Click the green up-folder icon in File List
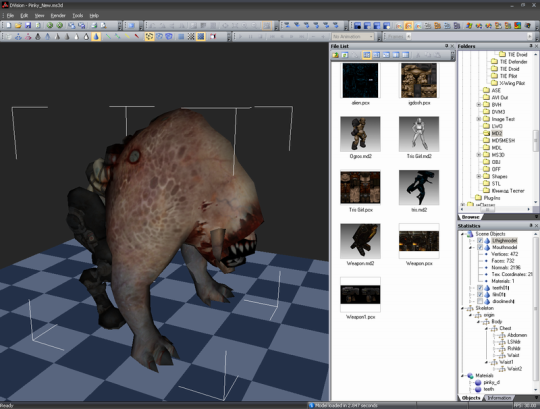540x409 pixels. [x=336, y=55]
